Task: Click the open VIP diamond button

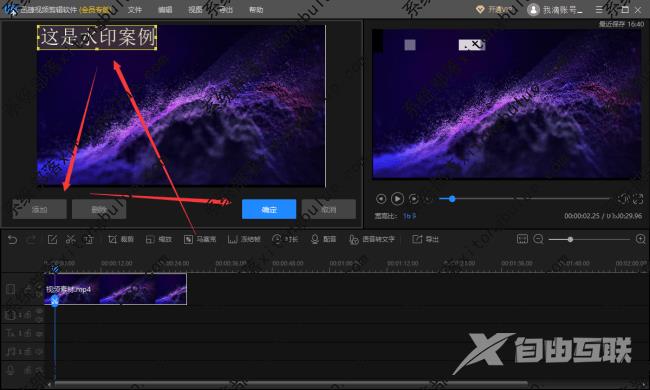Action: [x=494, y=10]
